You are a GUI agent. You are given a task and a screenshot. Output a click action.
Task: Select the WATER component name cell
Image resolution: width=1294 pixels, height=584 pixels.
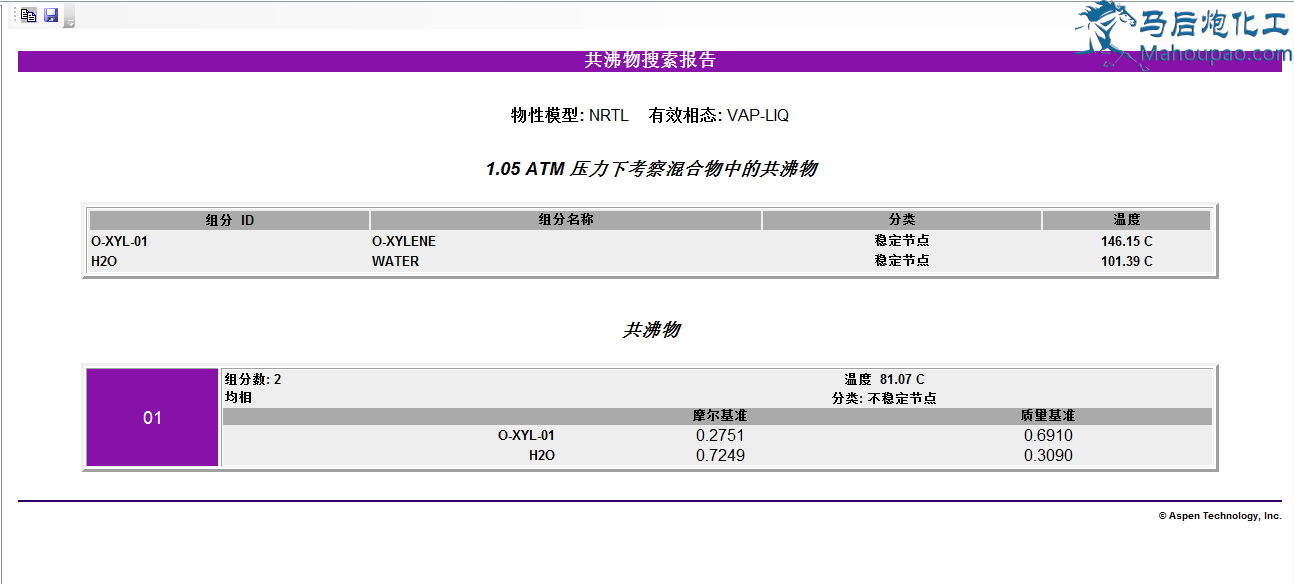pos(396,261)
